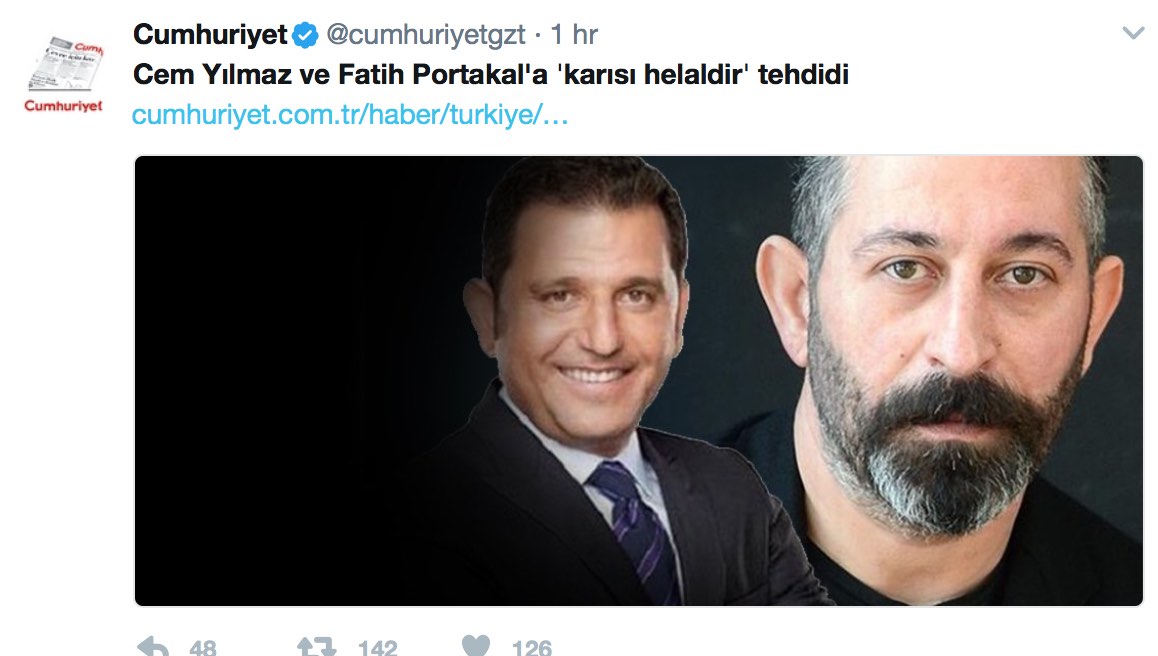Like the tweet with the heart icon

point(476,646)
